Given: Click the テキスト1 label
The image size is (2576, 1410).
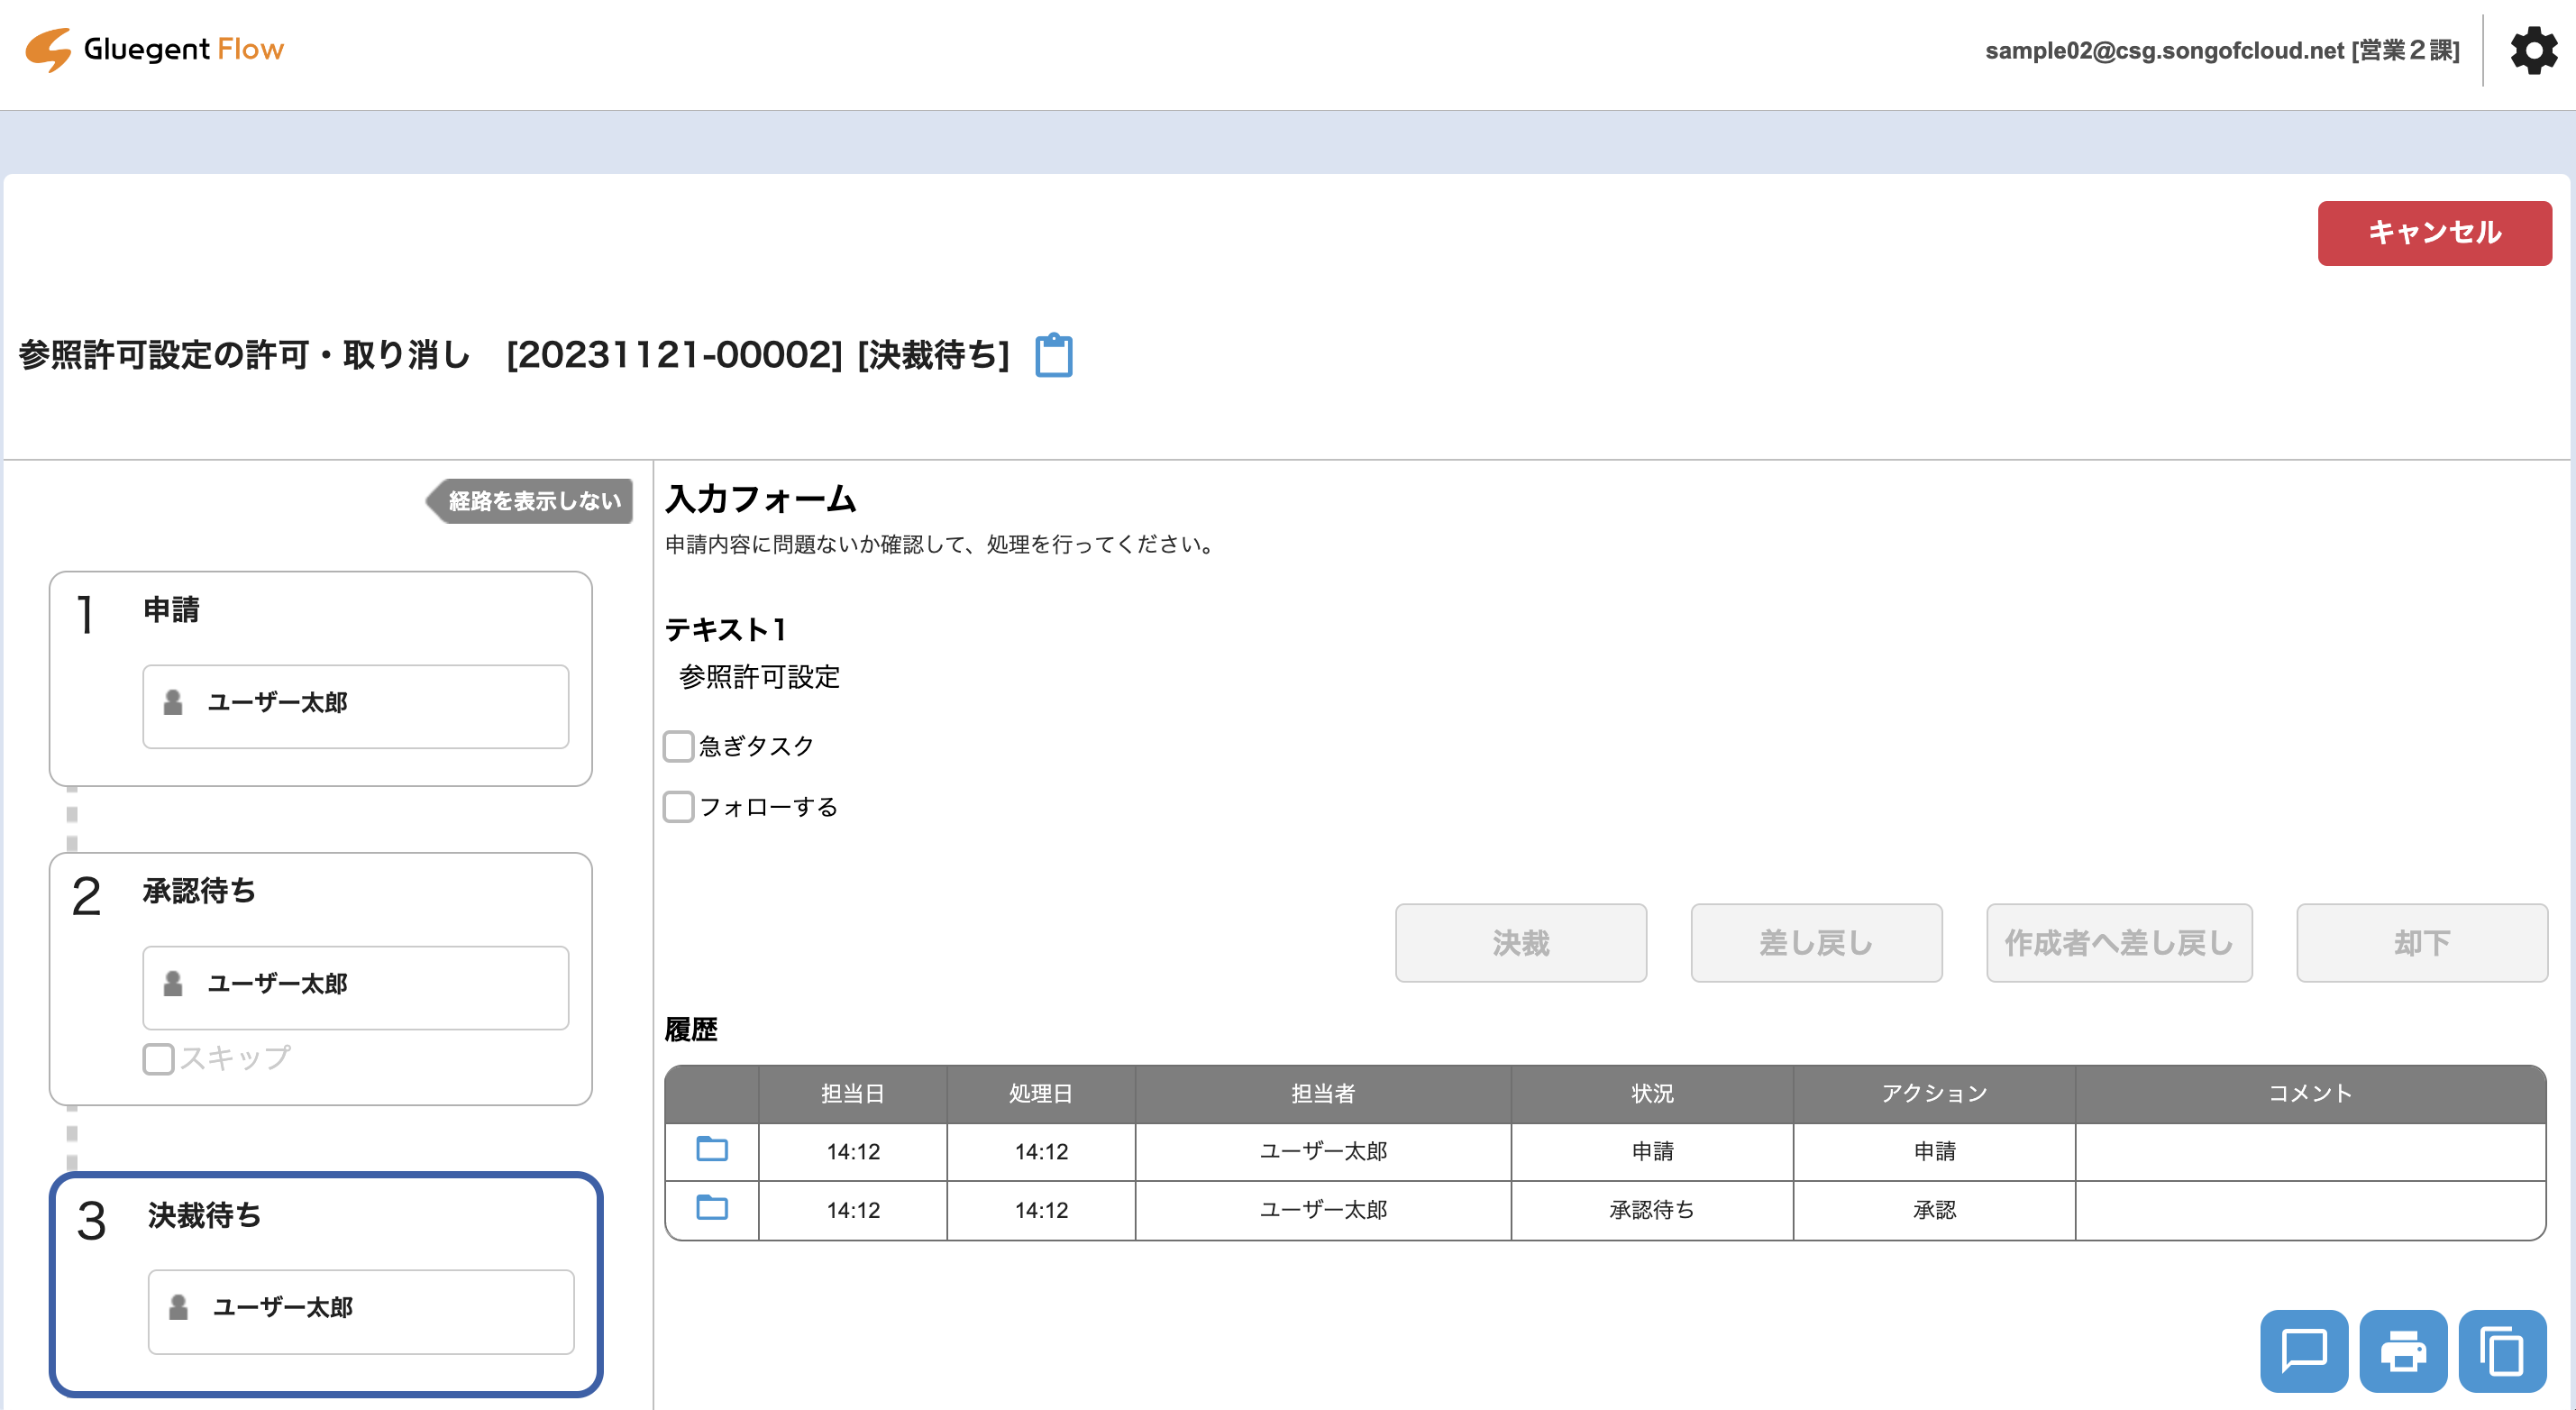Looking at the screenshot, I should pyautogui.click(x=726, y=629).
